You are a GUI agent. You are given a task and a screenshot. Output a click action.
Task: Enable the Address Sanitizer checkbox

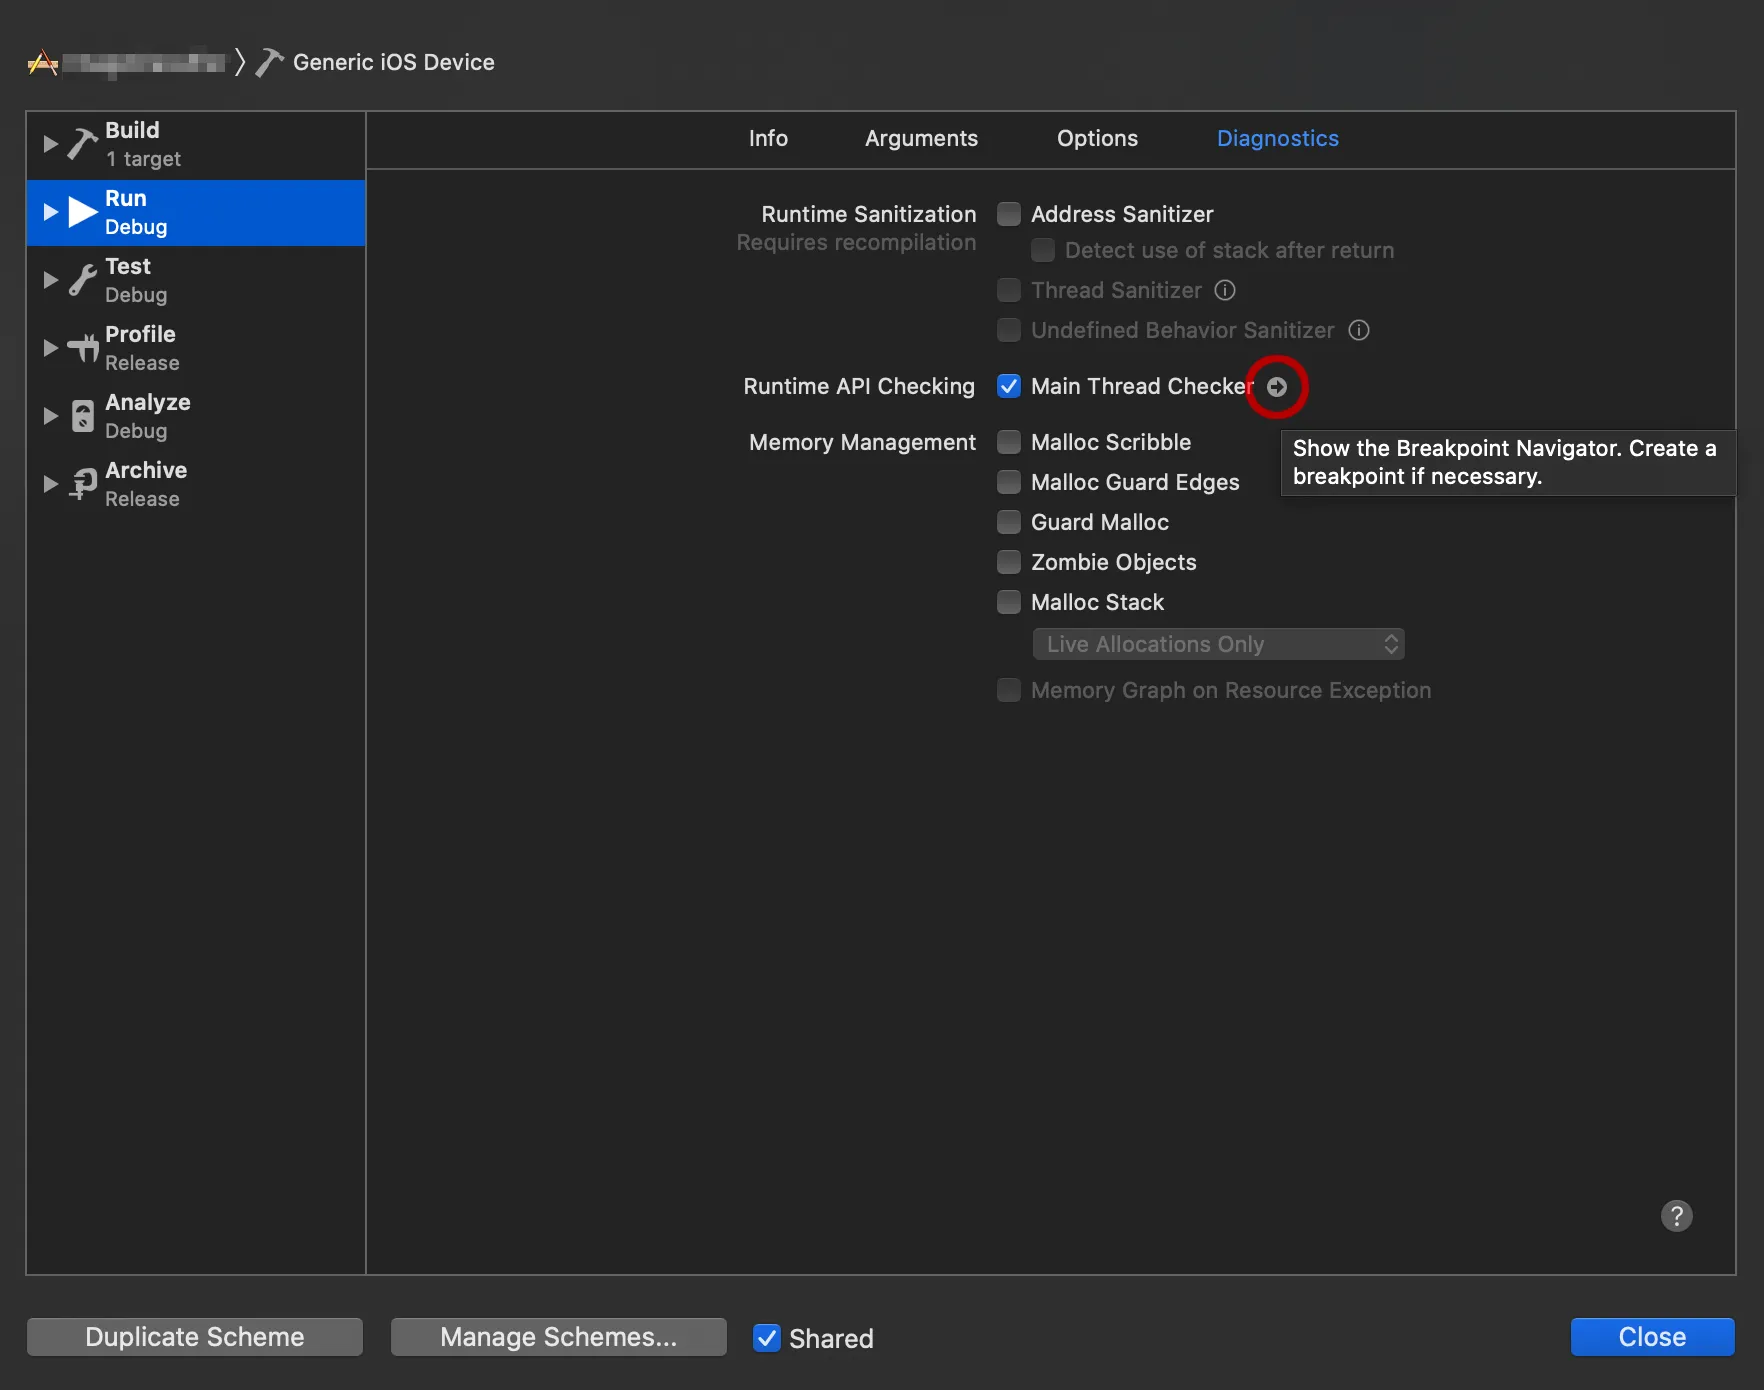point(1009,214)
